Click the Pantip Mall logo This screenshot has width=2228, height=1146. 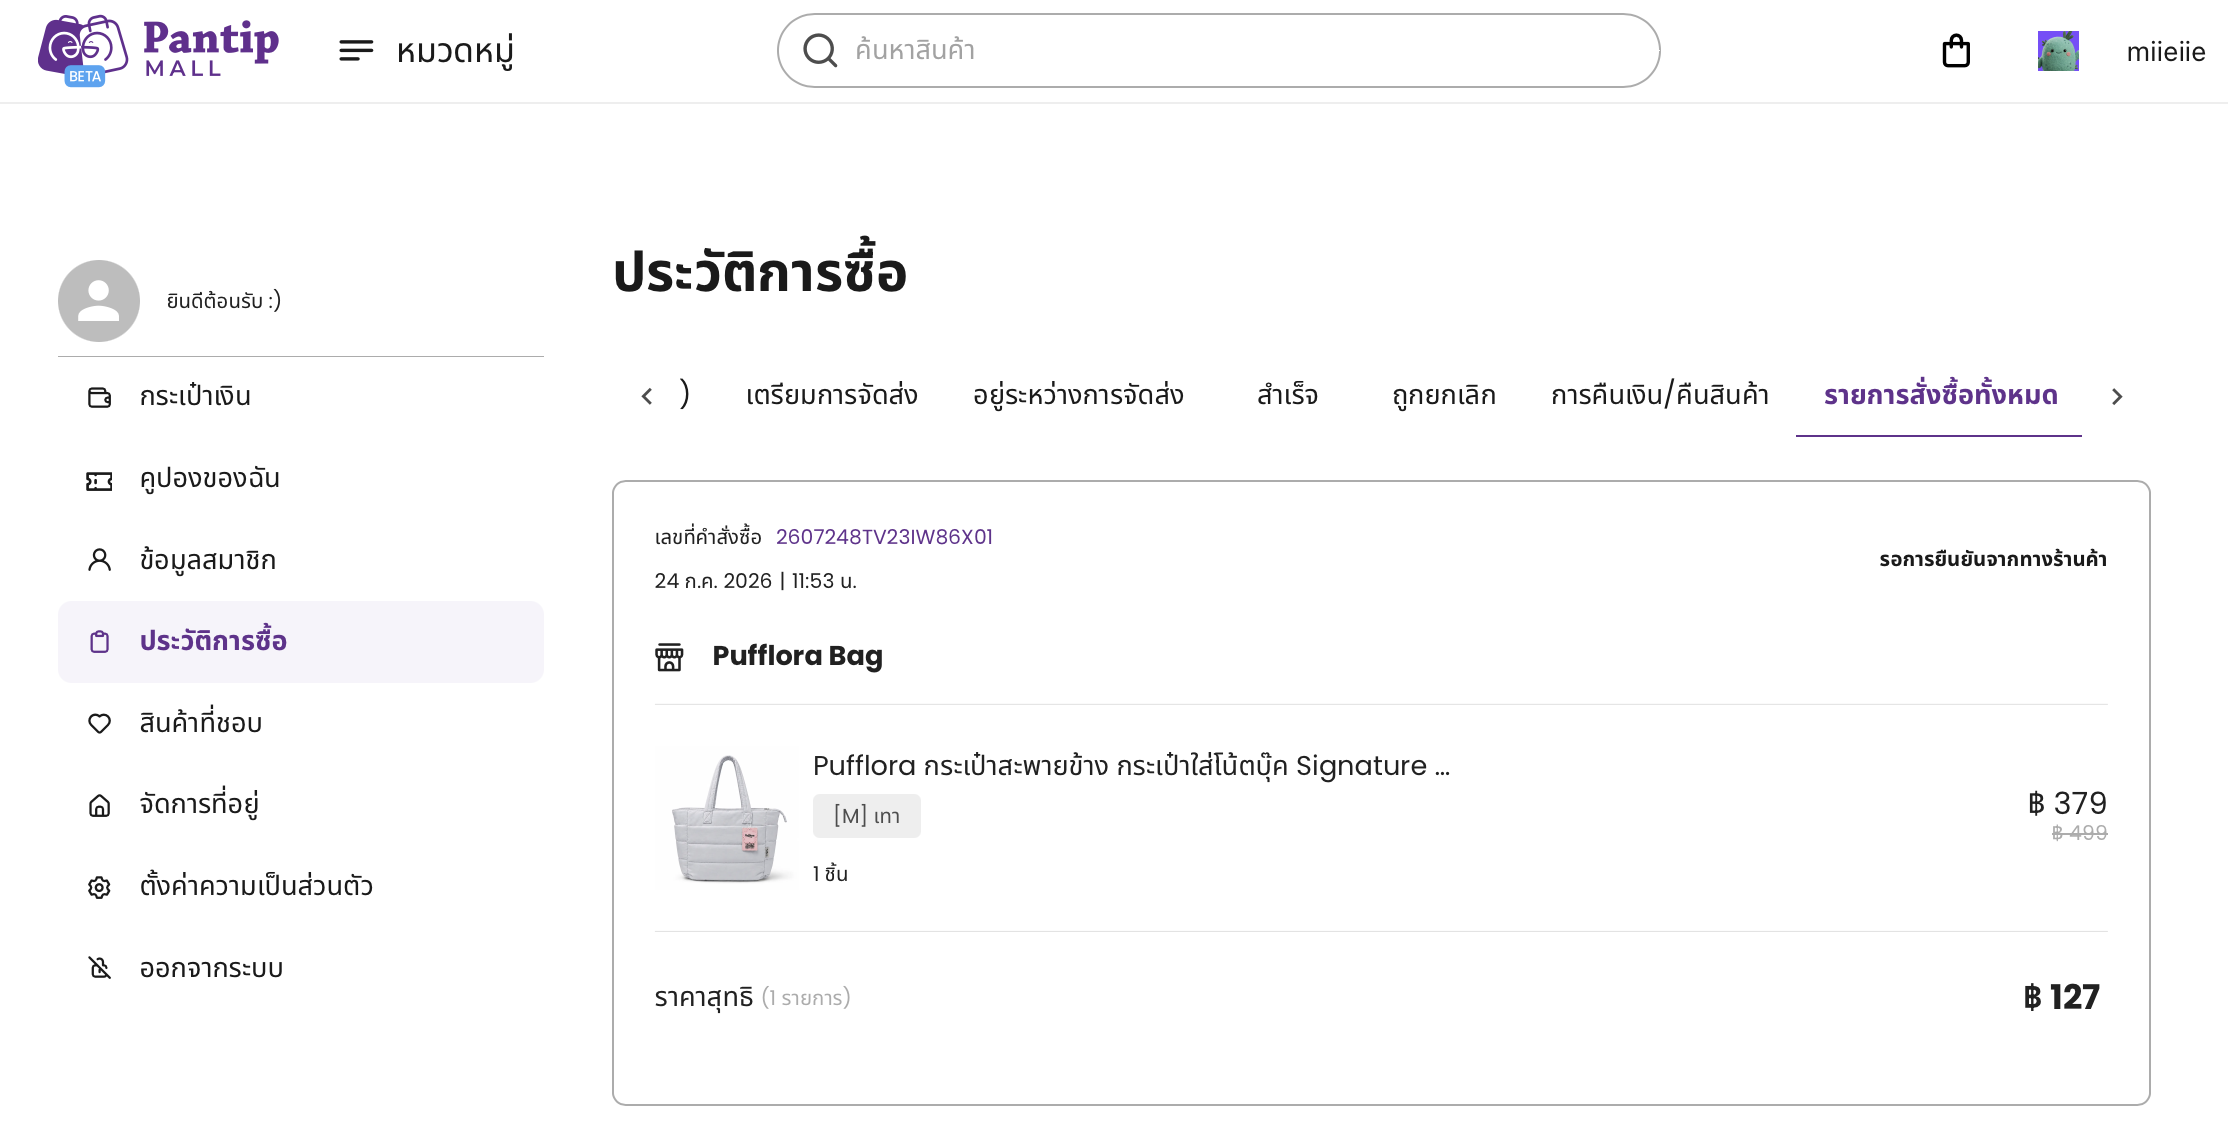tap(159, 51)
